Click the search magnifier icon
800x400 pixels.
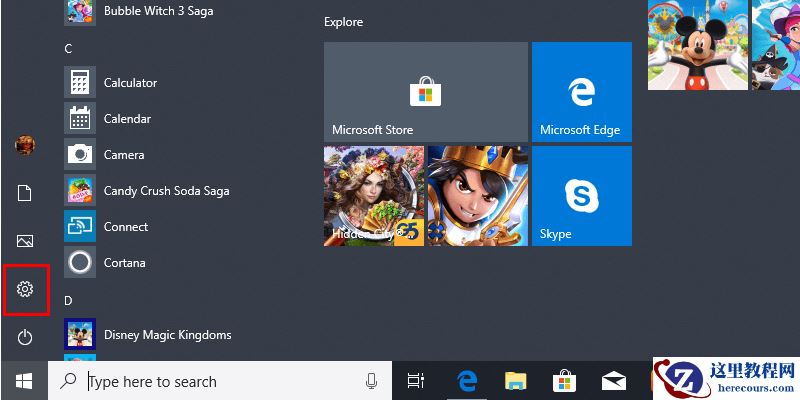(68, 380)
